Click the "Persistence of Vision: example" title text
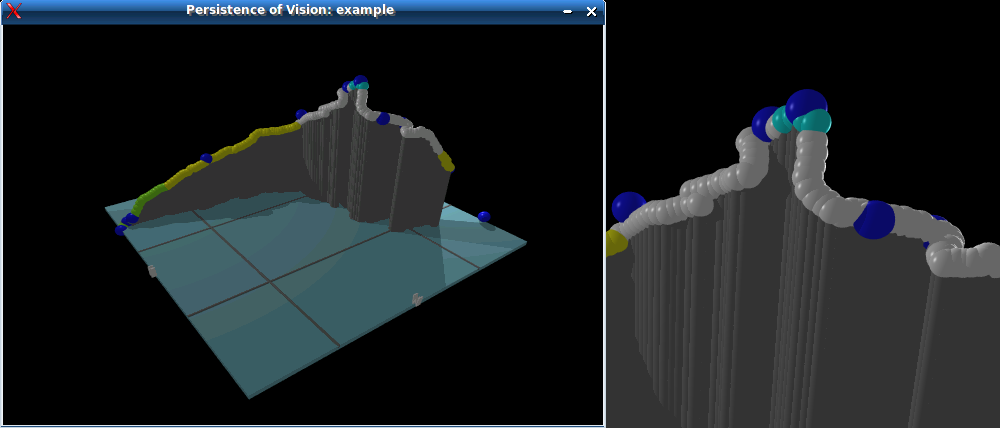Image resolution: width=1000 pixels, height=428 pixels. coord(290,10)
